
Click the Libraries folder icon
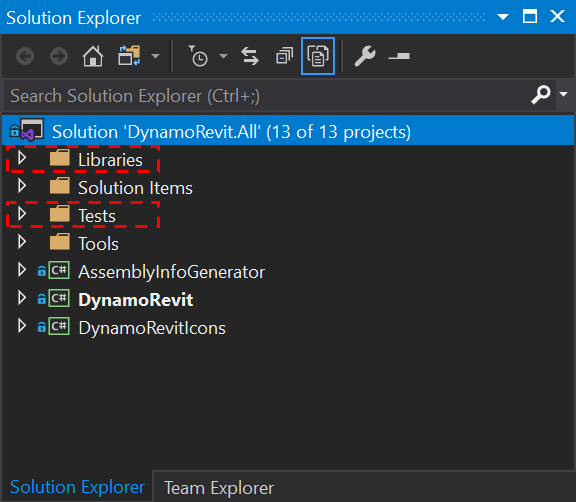[x=60, y=158]
